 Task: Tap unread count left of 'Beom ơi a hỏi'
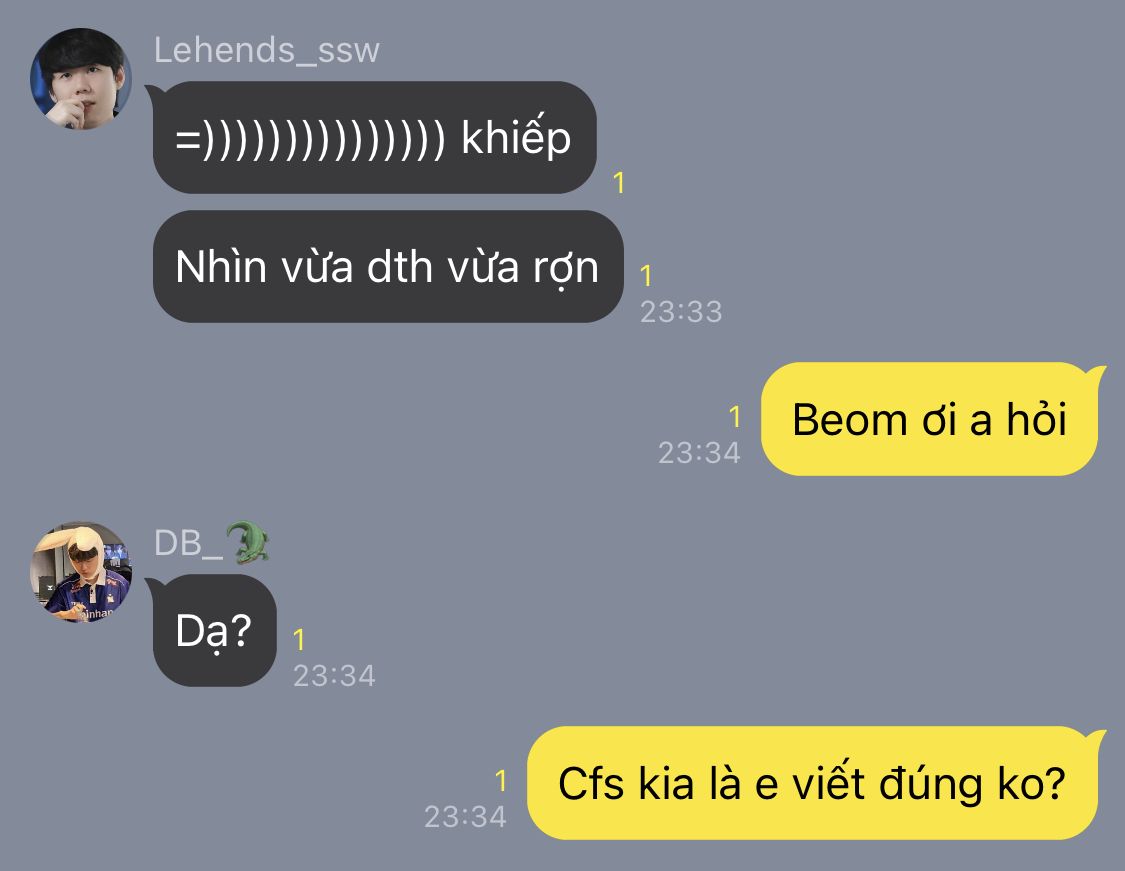pos(734,417)
